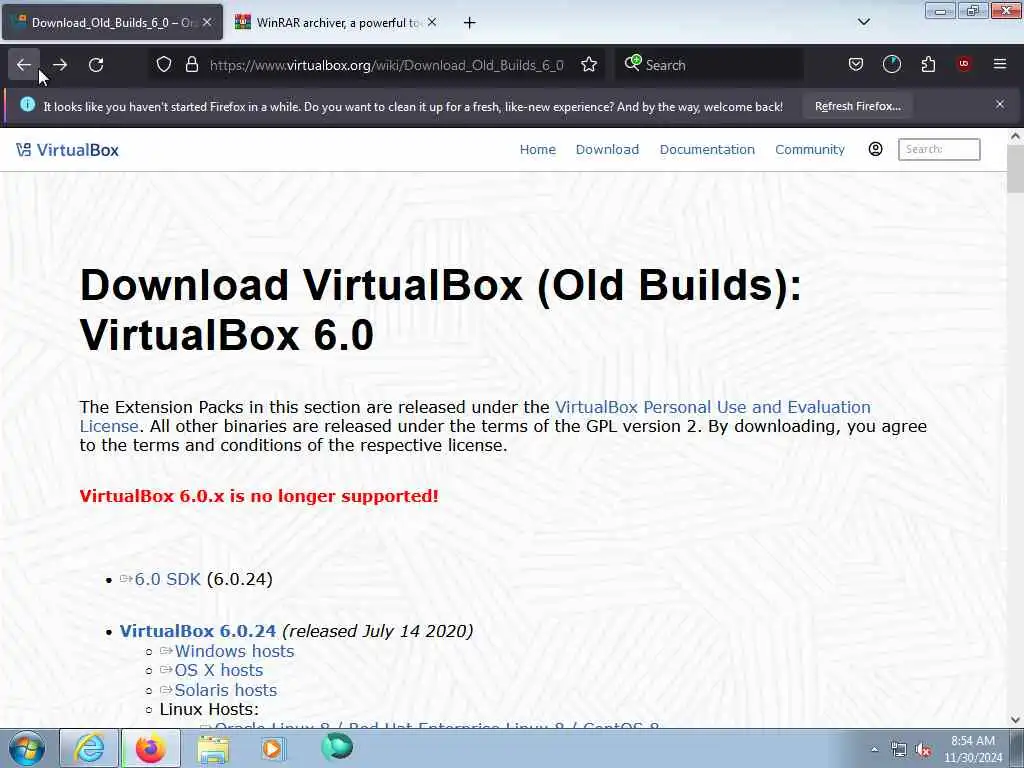Open the Firefox hamburger menu
Screen dimensions: 1024x768
pos(1000,64)
